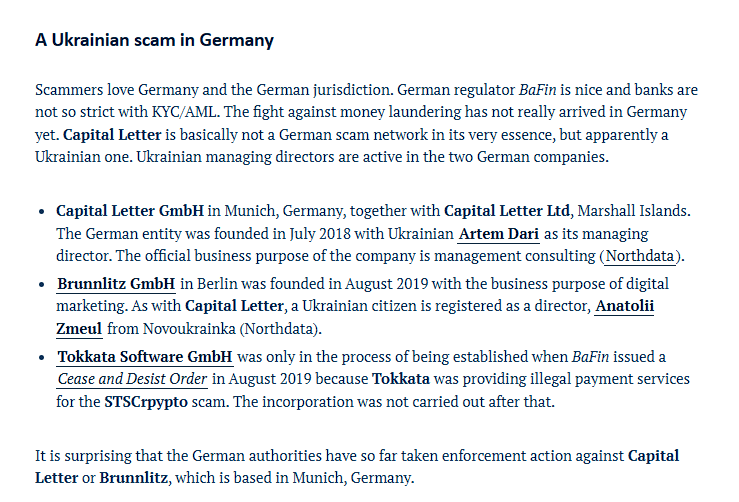Open the Anatolii Zmeul profile link

pos(624,306)
